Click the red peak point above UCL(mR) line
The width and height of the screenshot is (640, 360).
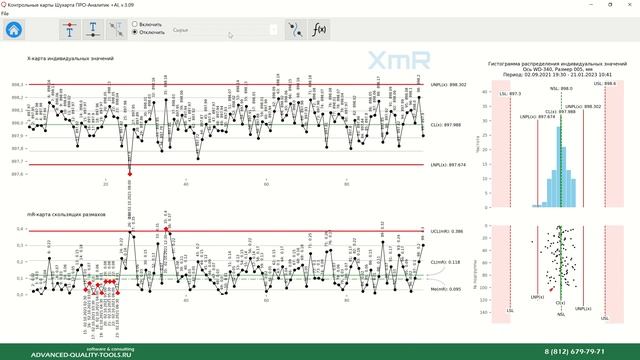[x=166, y=229]
